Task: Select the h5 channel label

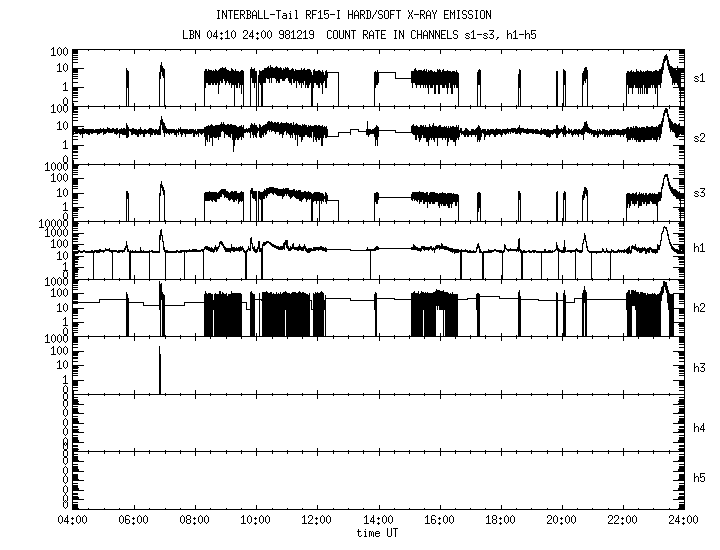Action: (x=700, y=478)
